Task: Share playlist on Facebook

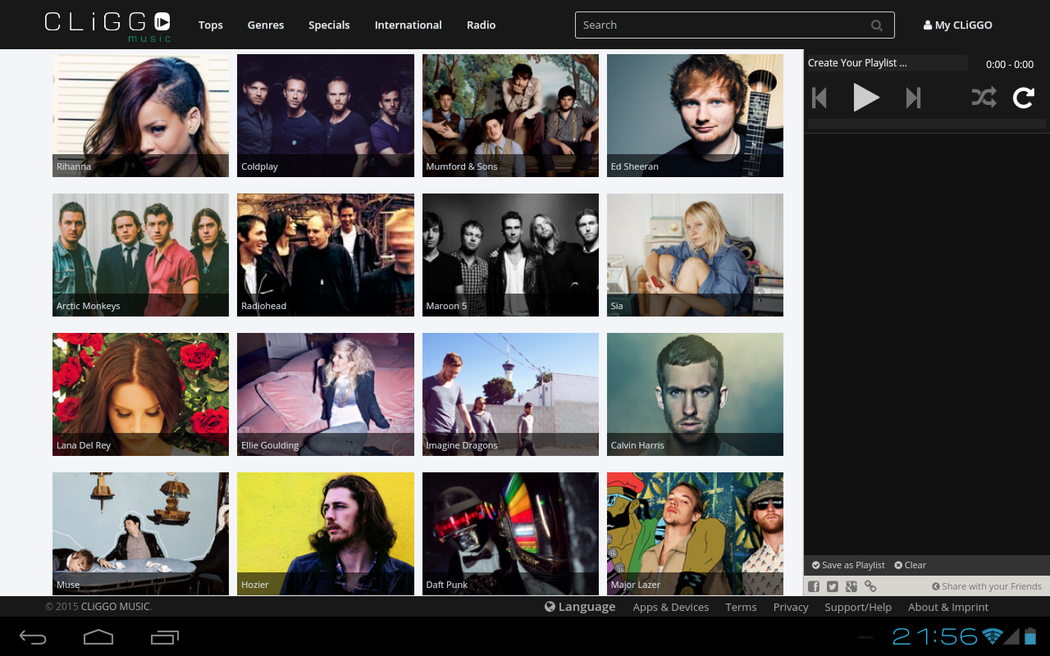Action: 814,587
